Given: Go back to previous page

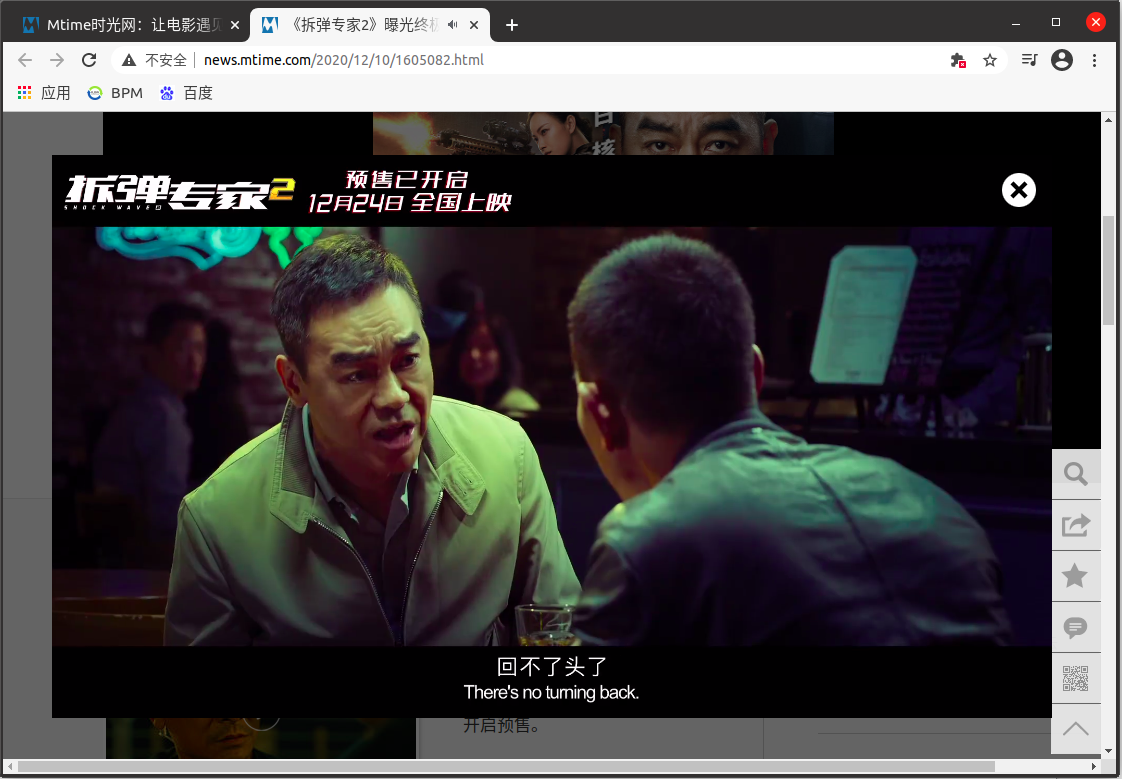Looking at the screenshot, I should (25, 60).
